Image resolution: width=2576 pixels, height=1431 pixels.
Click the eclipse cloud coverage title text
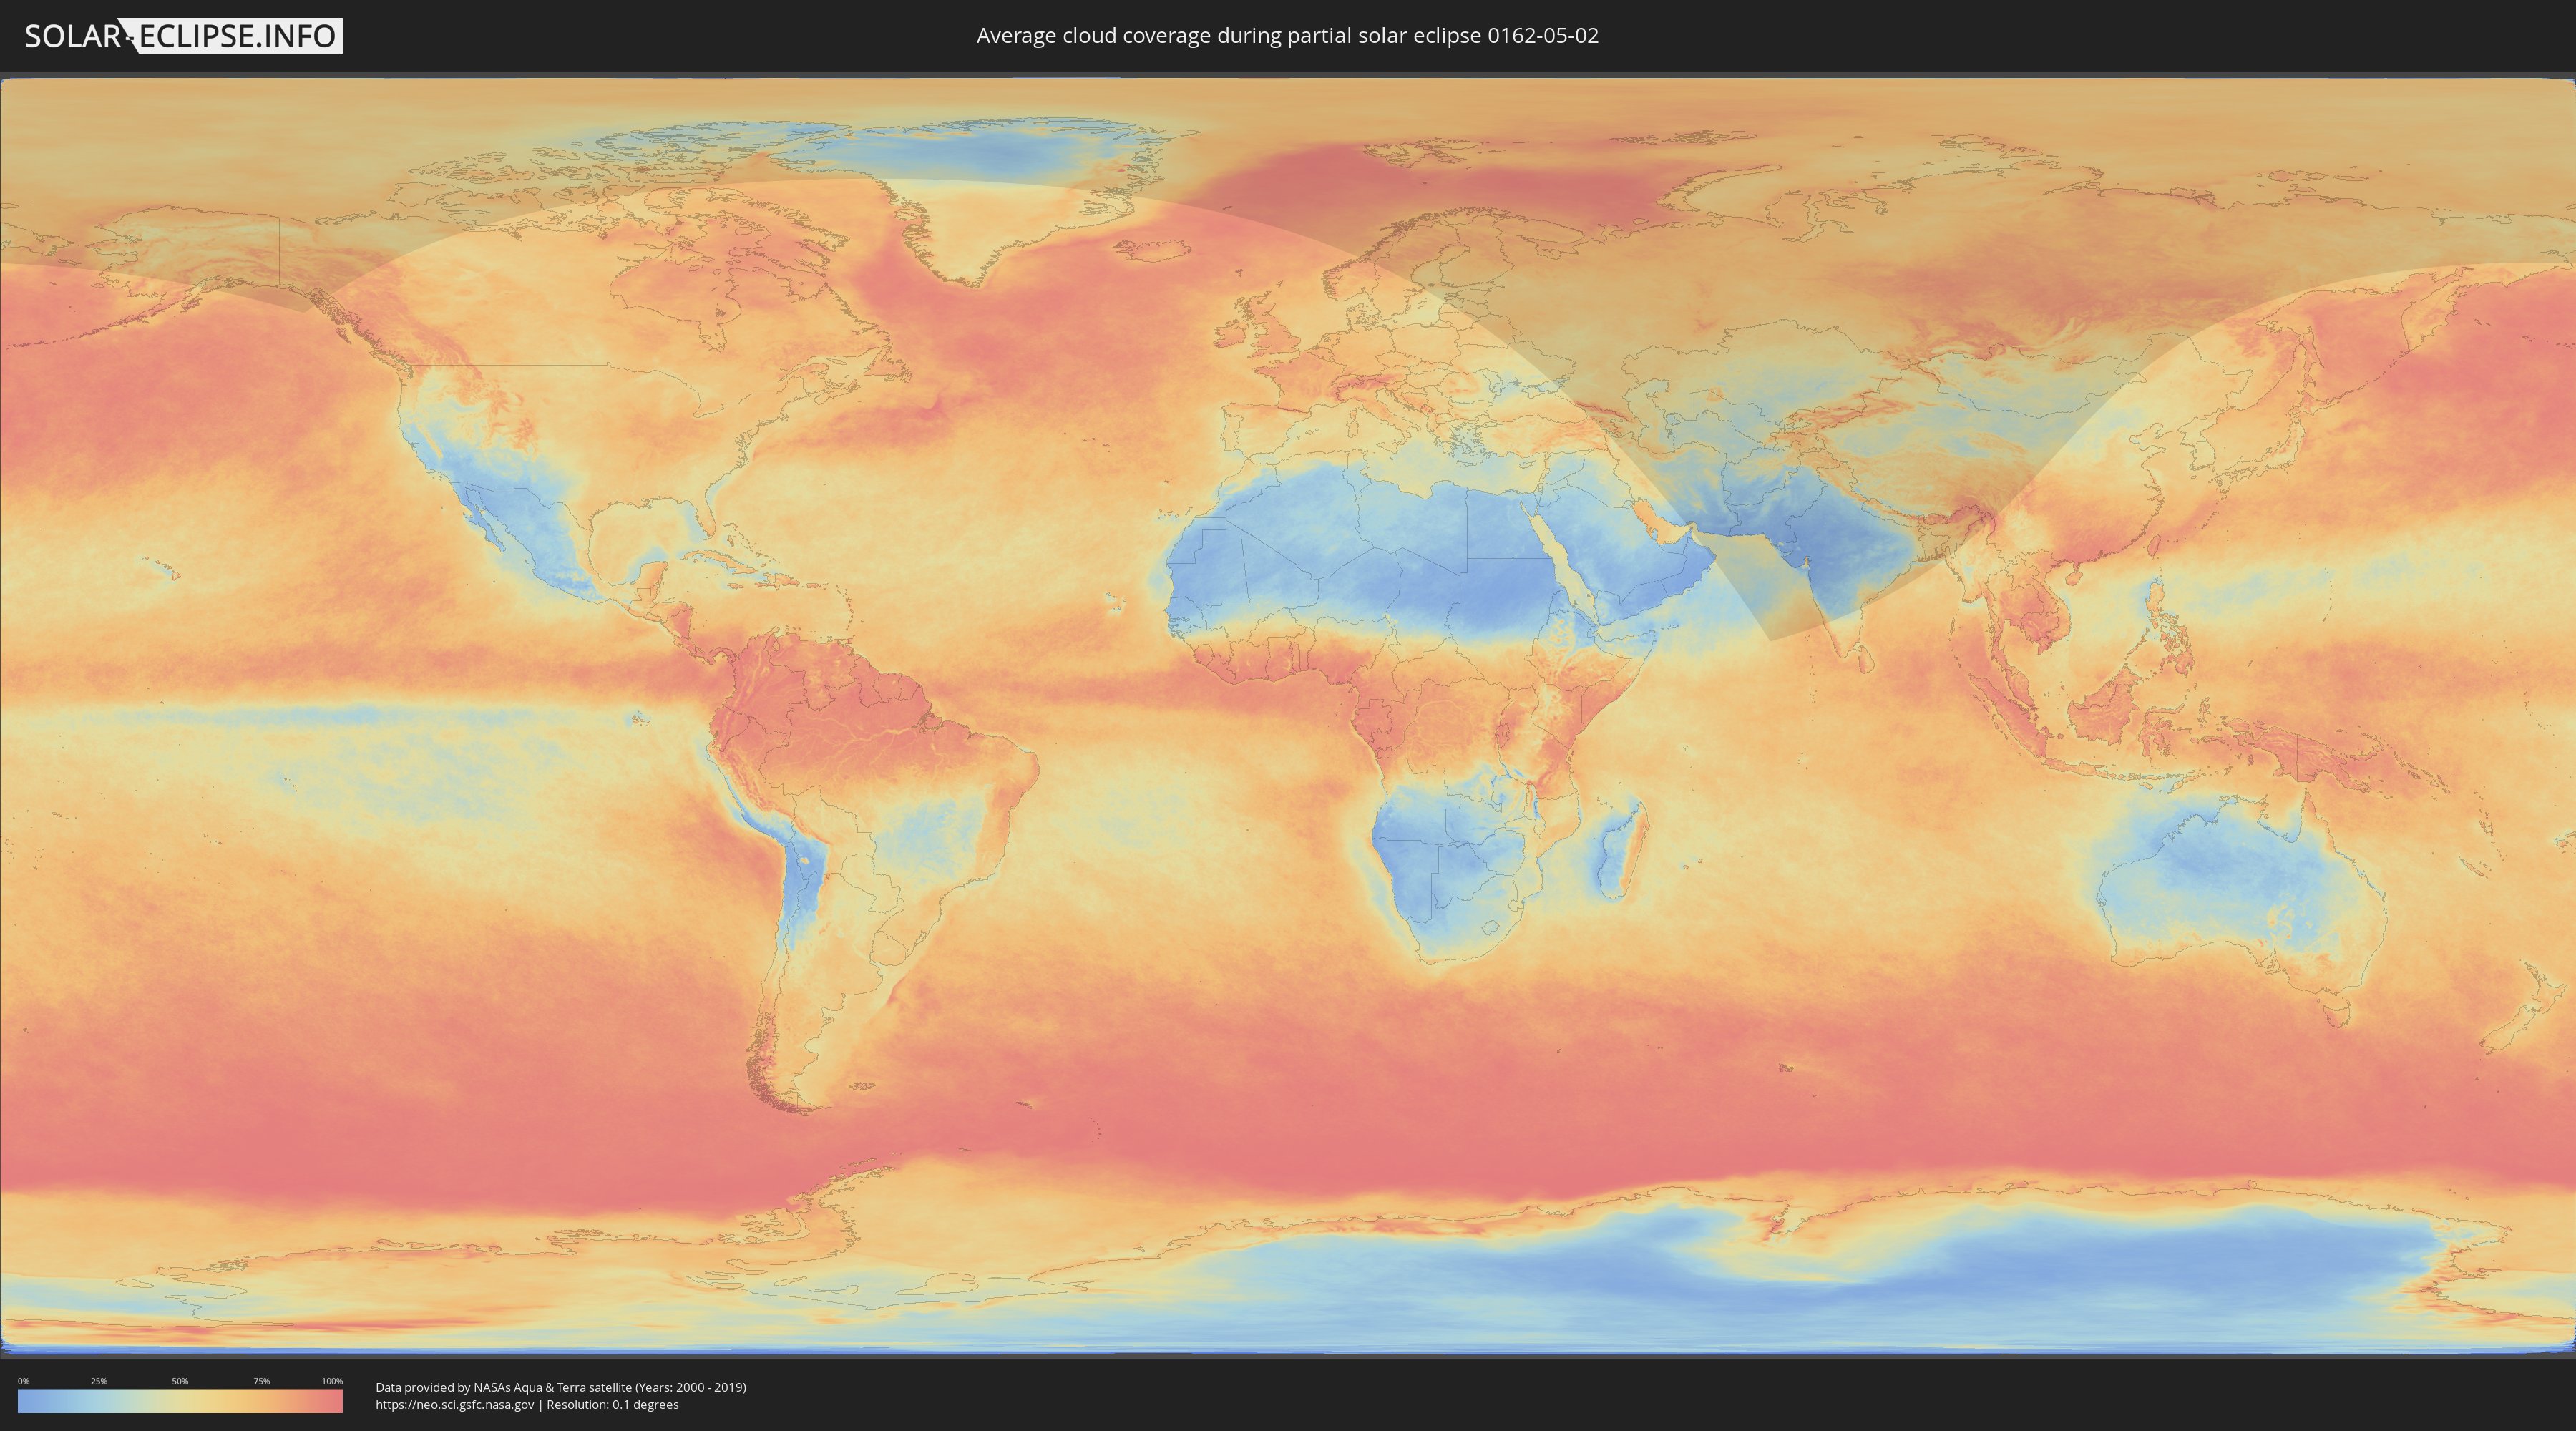[x=1287, y=36]
